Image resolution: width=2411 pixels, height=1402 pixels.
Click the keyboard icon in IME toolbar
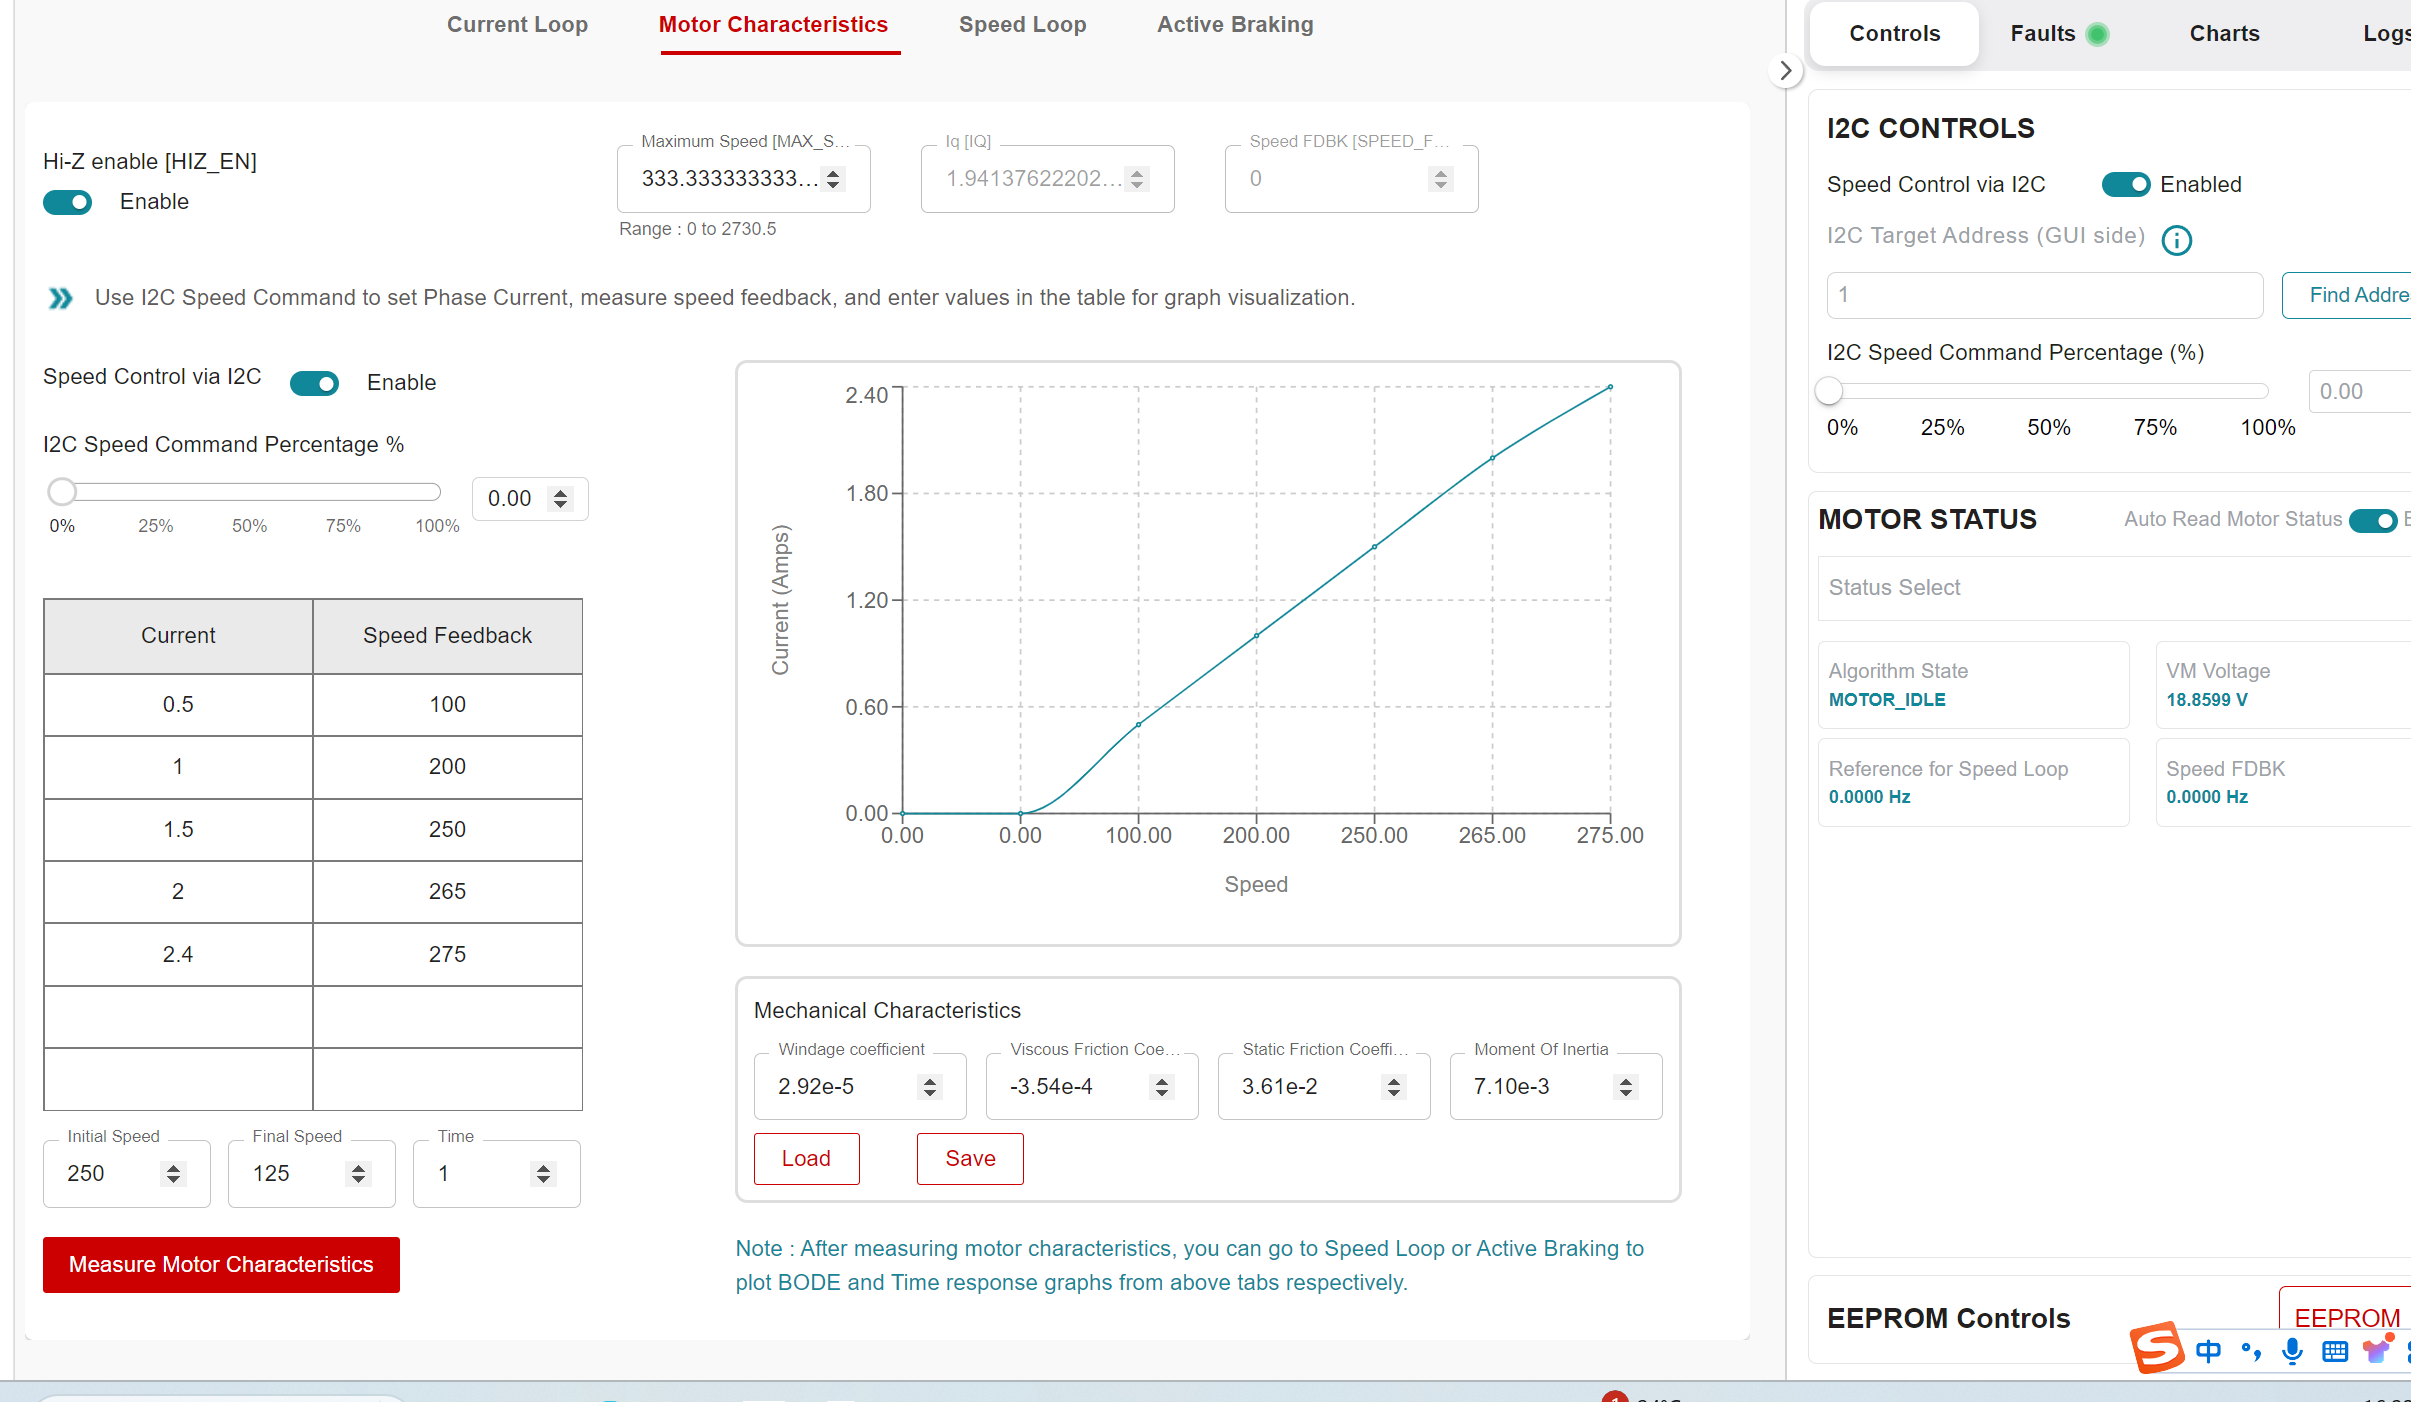pyautogui.click(x=2335, y=1352)
